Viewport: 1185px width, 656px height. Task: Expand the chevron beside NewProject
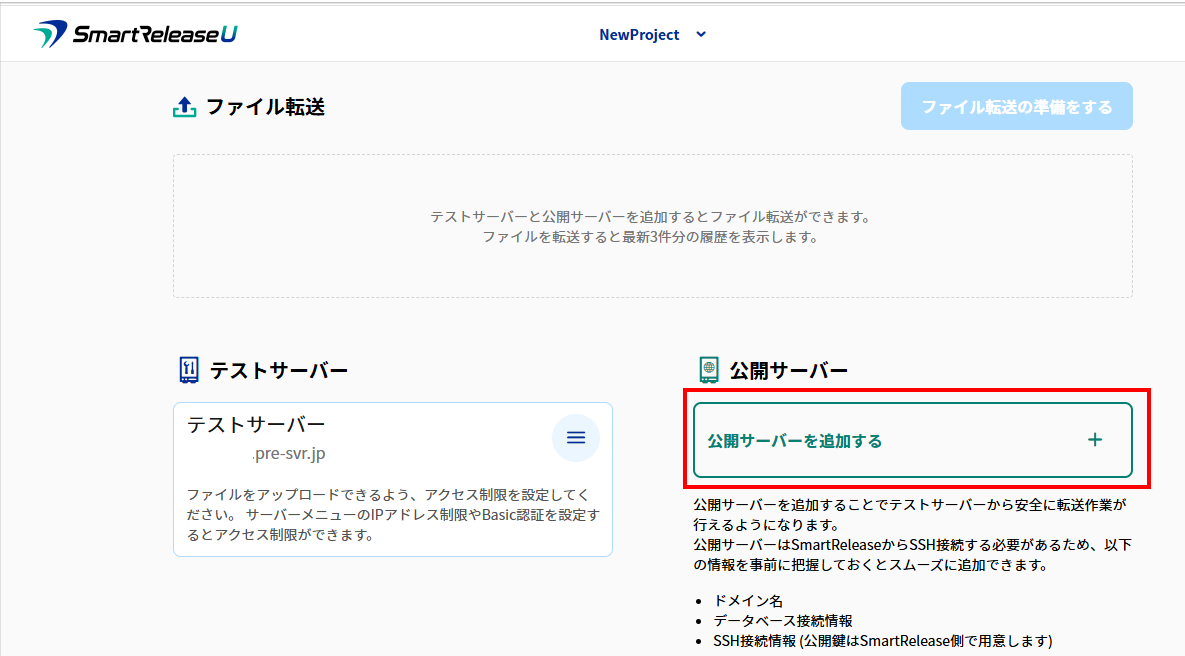[x=701, y=34]
